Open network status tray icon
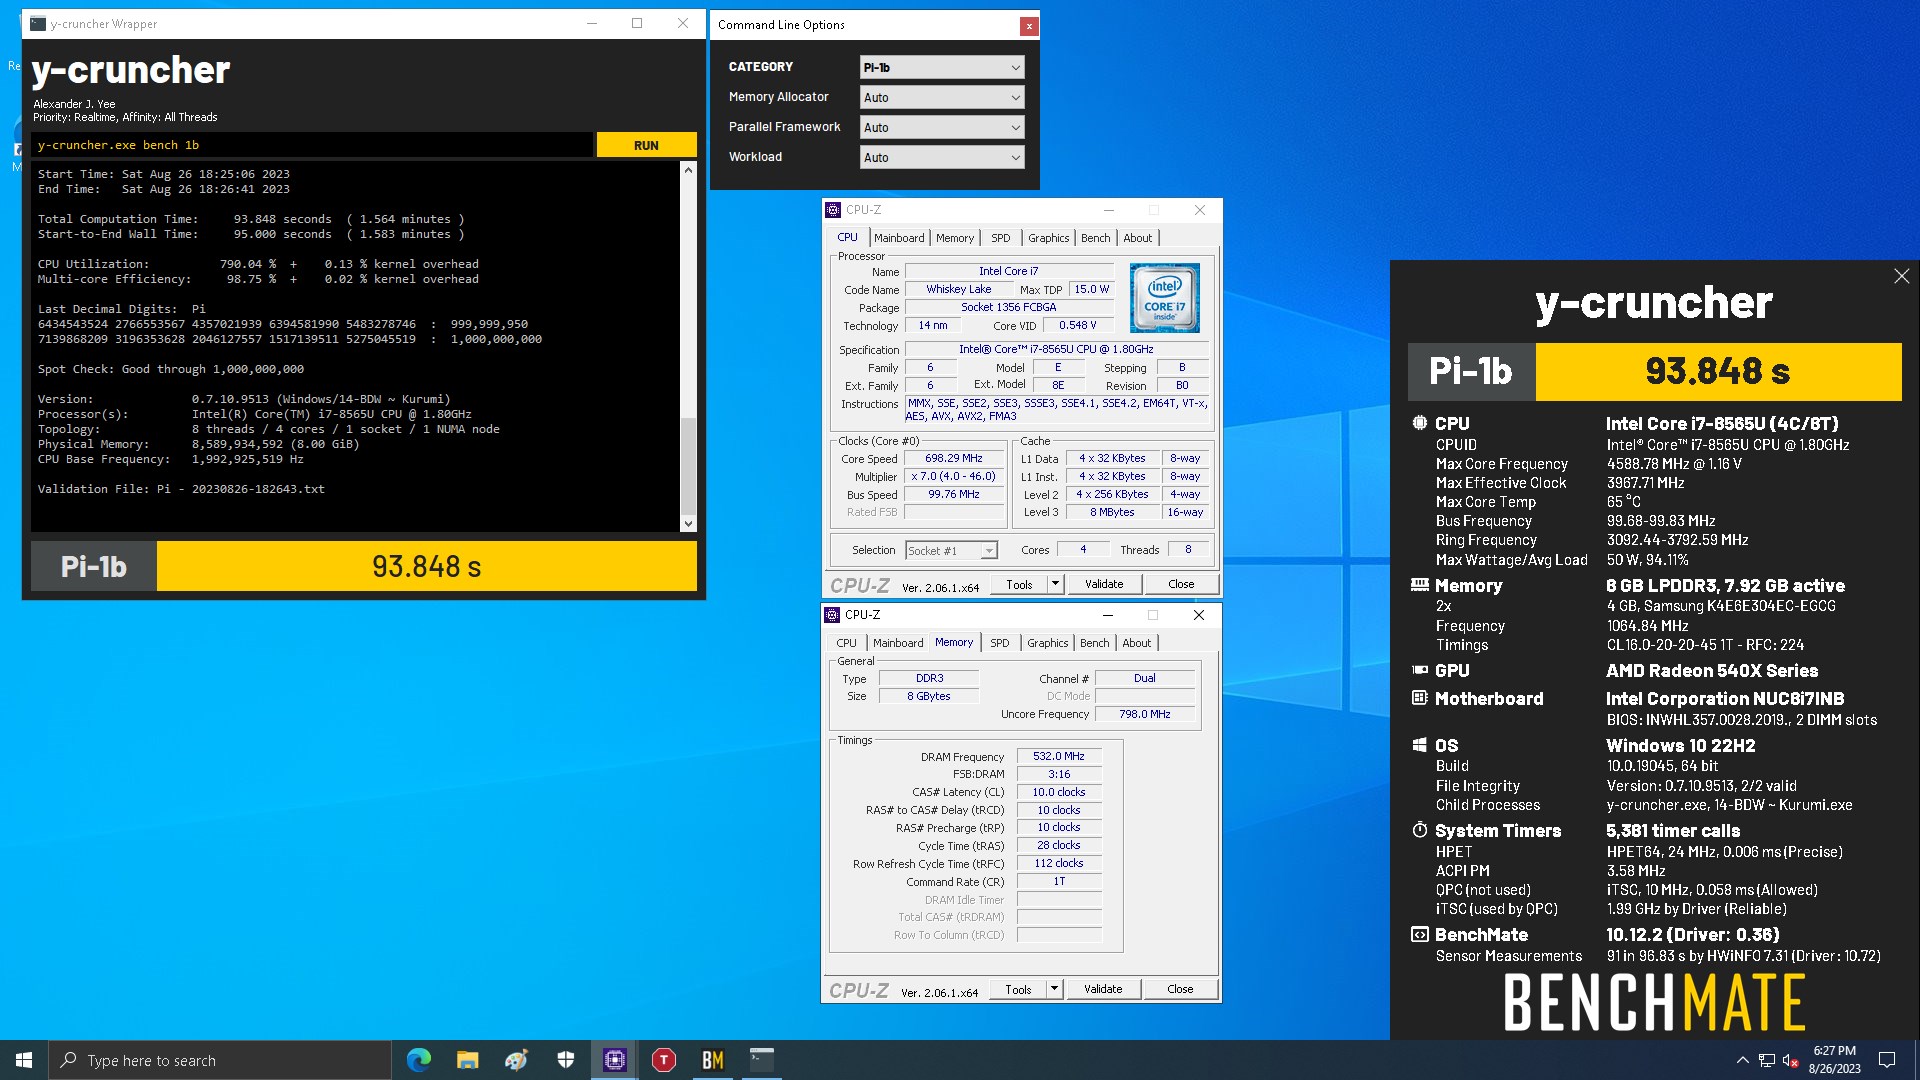The height and width of the screenshot is (1080, 1920). pos(1767,1060)
